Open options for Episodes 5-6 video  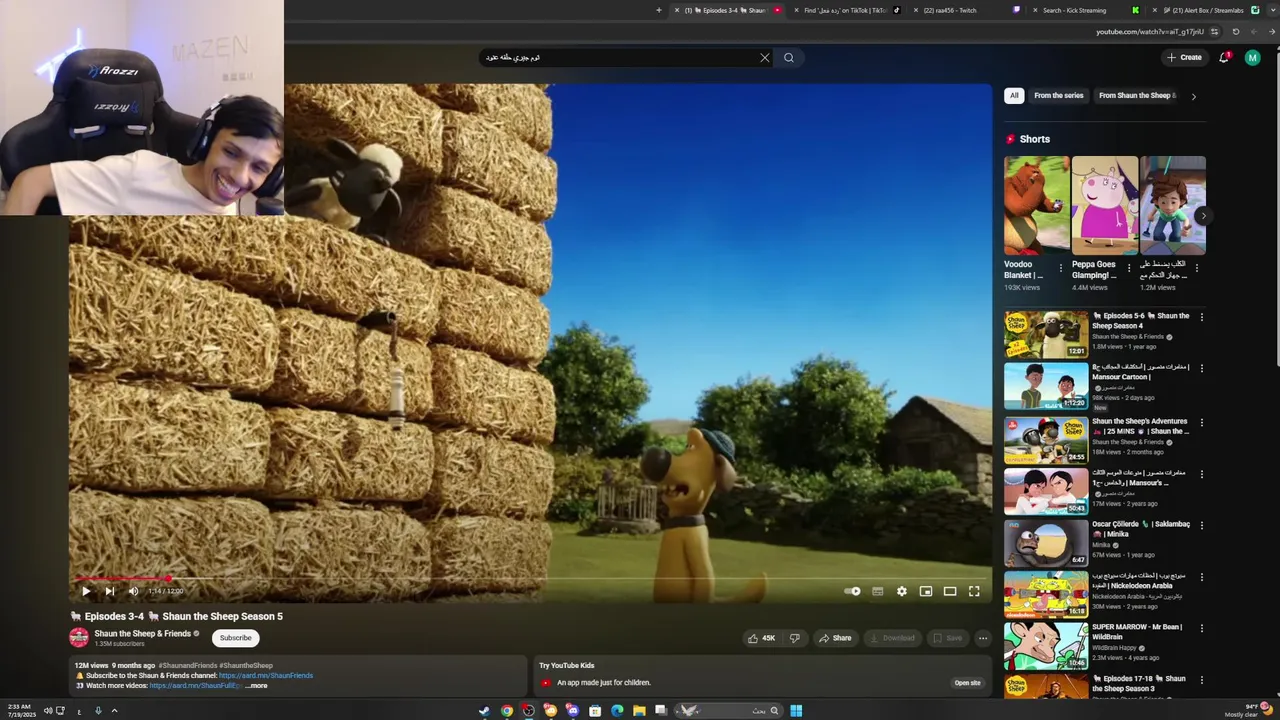pos(1202,317)
